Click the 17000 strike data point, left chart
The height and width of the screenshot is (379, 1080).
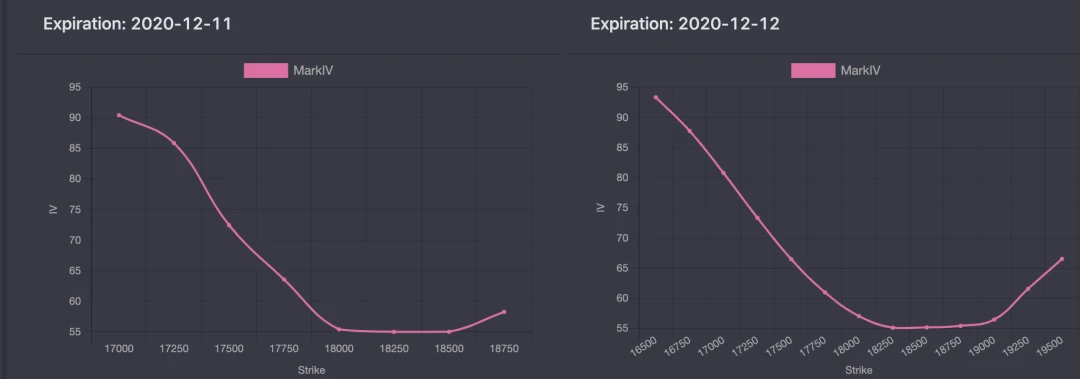click(x=118, y=115)
